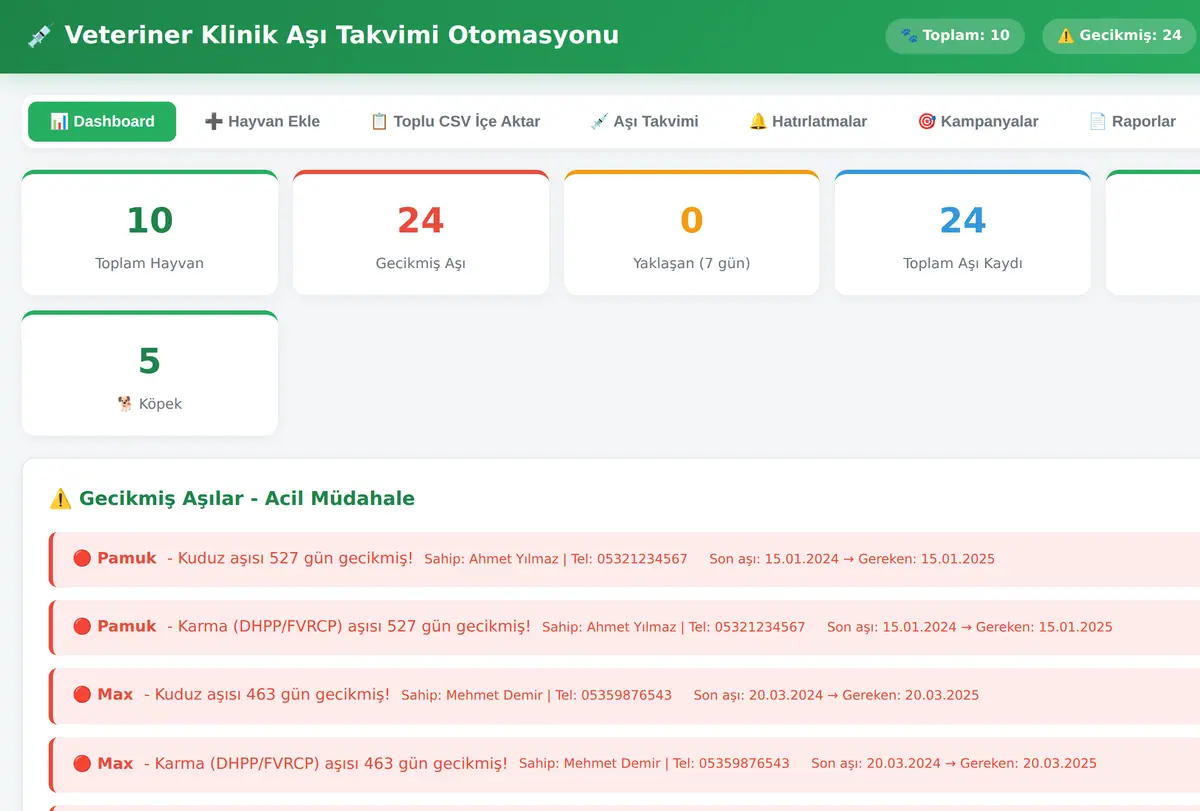
Task: Click red dot on Pamuk Kuduz row
Action: pyautogui.click(x=82, y=558)
